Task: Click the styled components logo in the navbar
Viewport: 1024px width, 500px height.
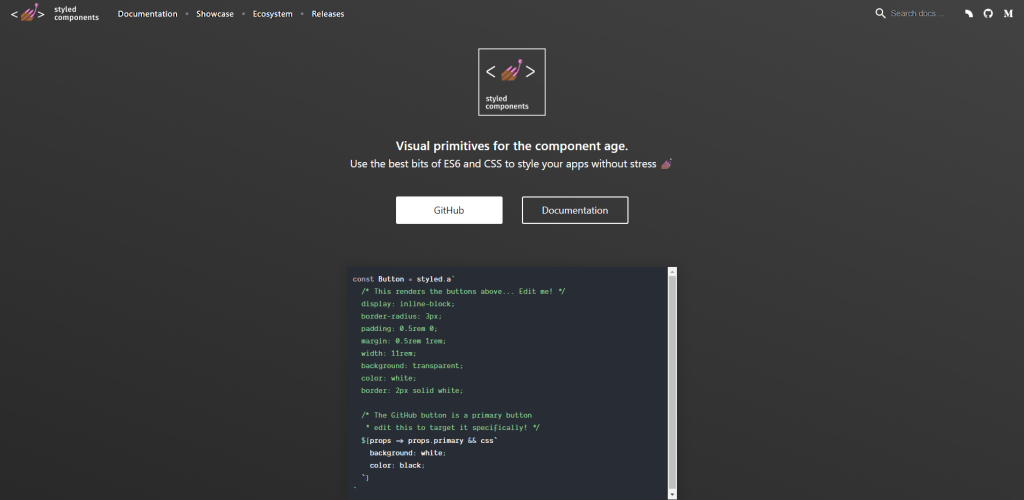Action: click(x=55, y=13)
